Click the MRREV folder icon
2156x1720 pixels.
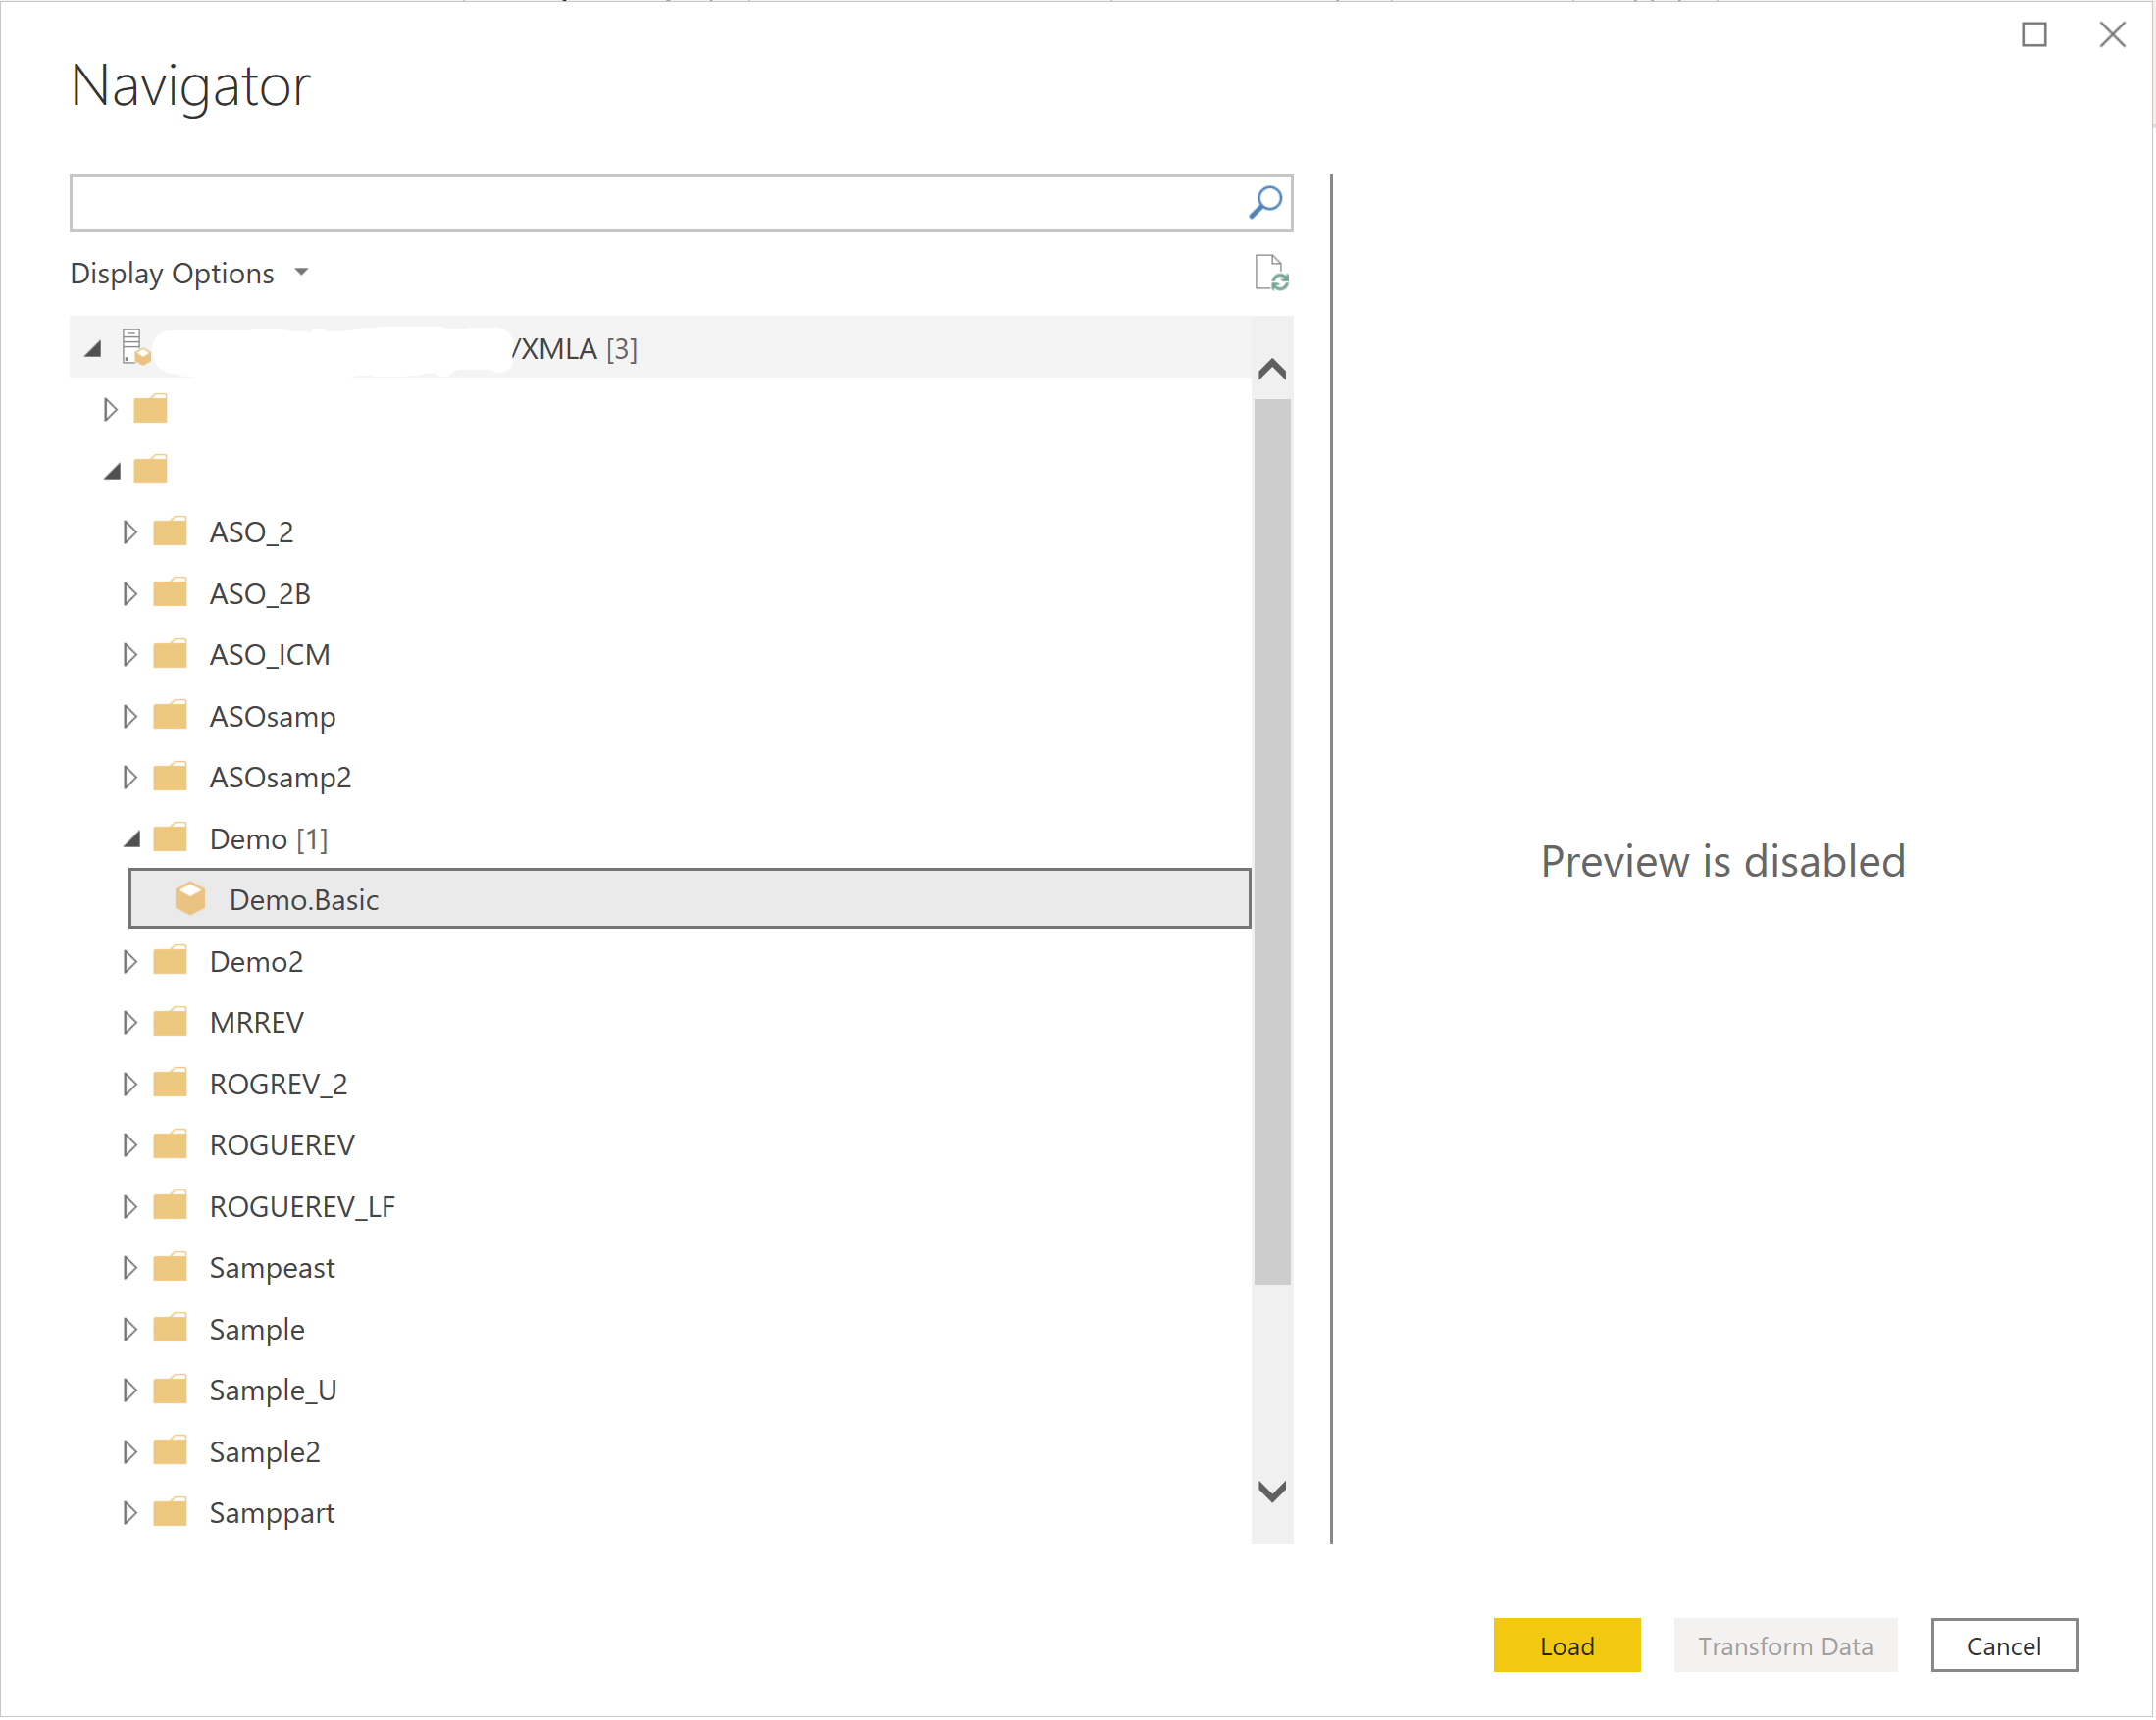tap(172, 1020)
